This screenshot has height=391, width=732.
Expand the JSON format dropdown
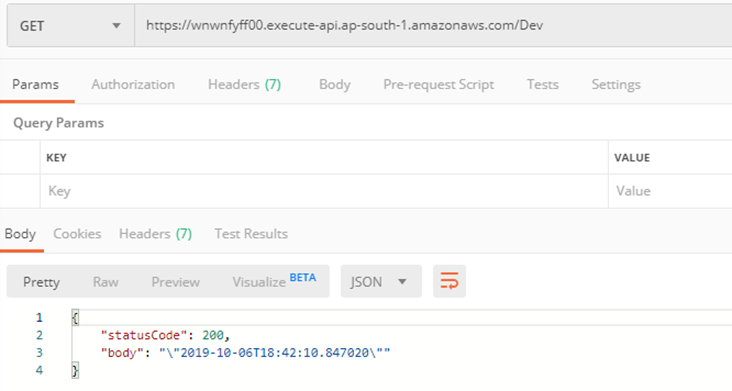pyautogui.click(x=381, y=281)
